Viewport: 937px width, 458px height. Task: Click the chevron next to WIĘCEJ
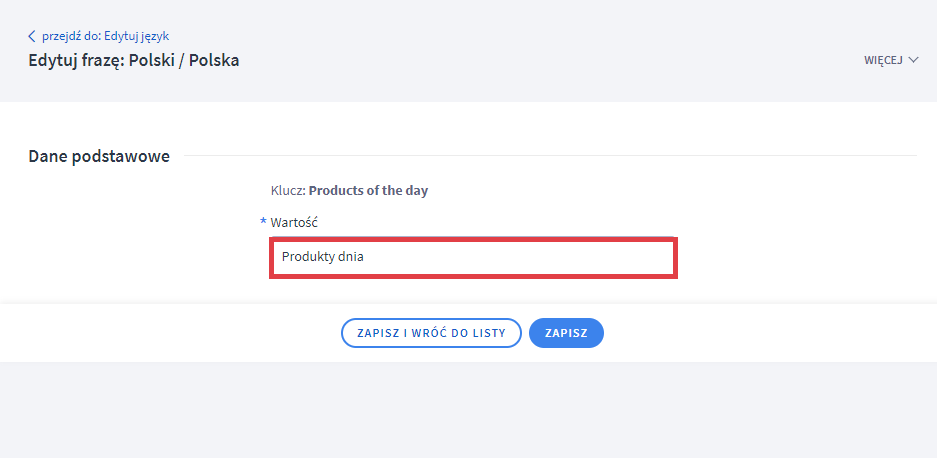(x=912, y=60)
